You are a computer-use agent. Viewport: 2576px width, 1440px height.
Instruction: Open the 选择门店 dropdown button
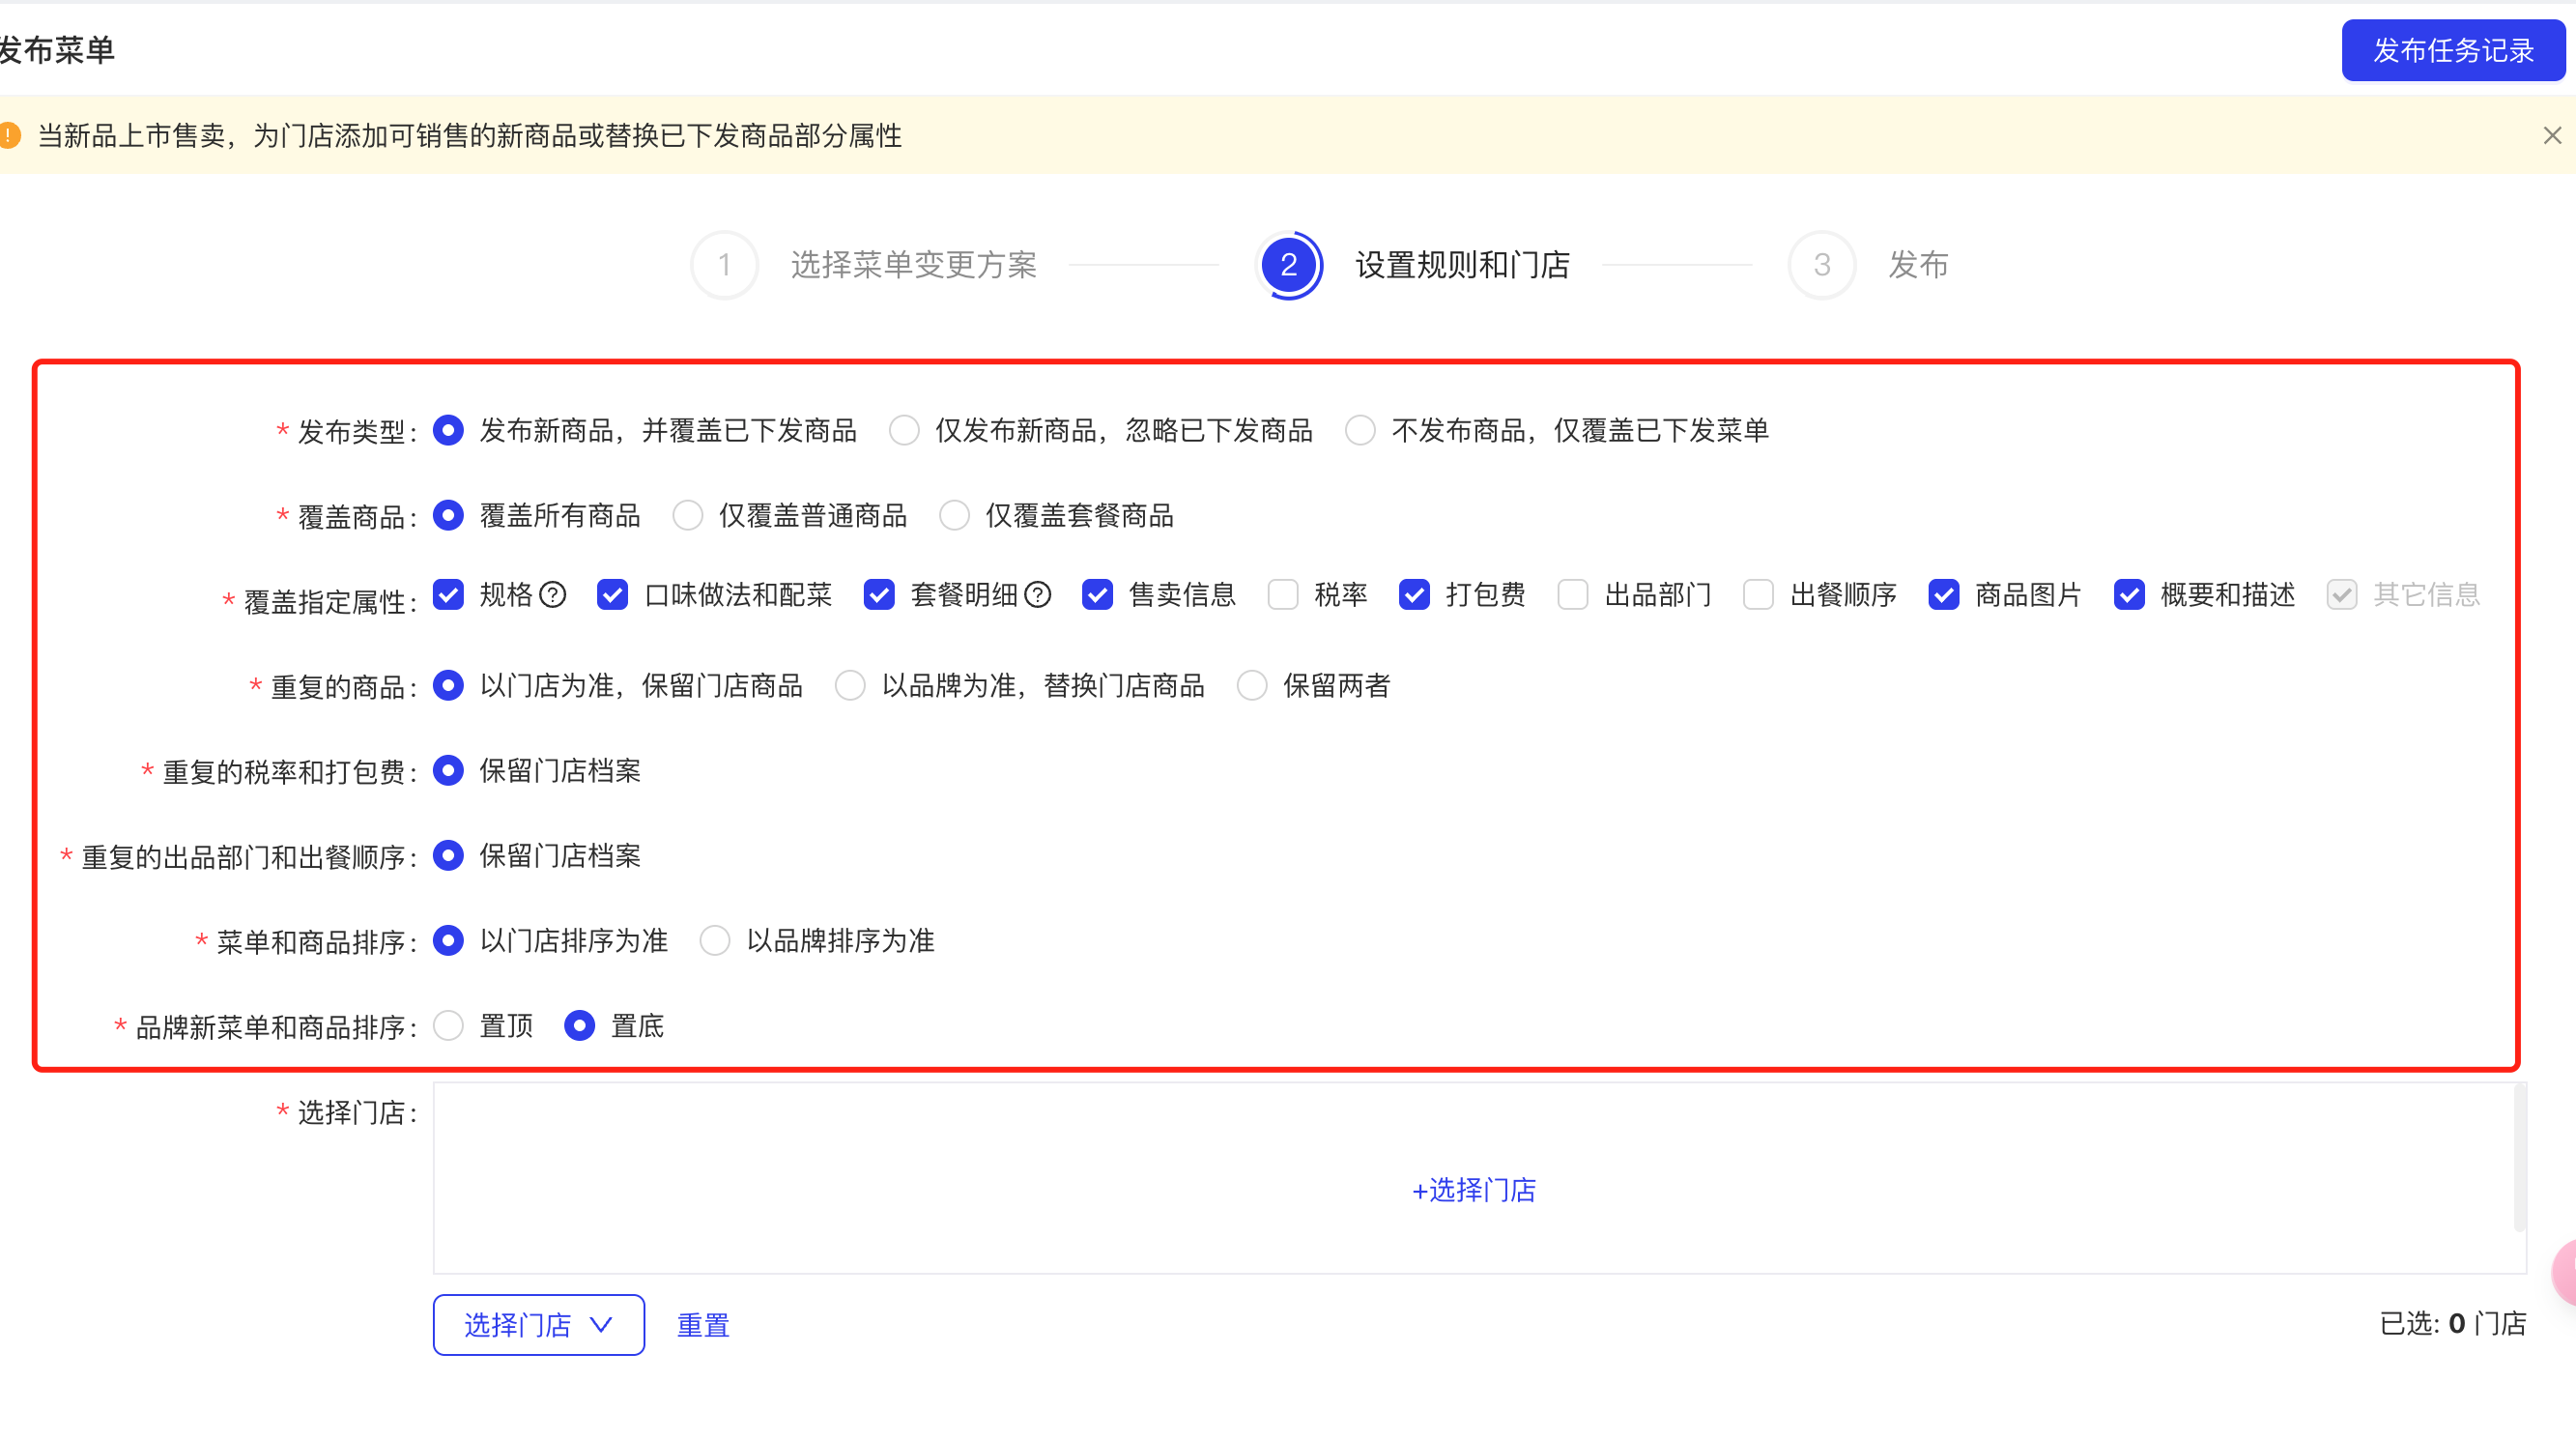[539, 1324]
